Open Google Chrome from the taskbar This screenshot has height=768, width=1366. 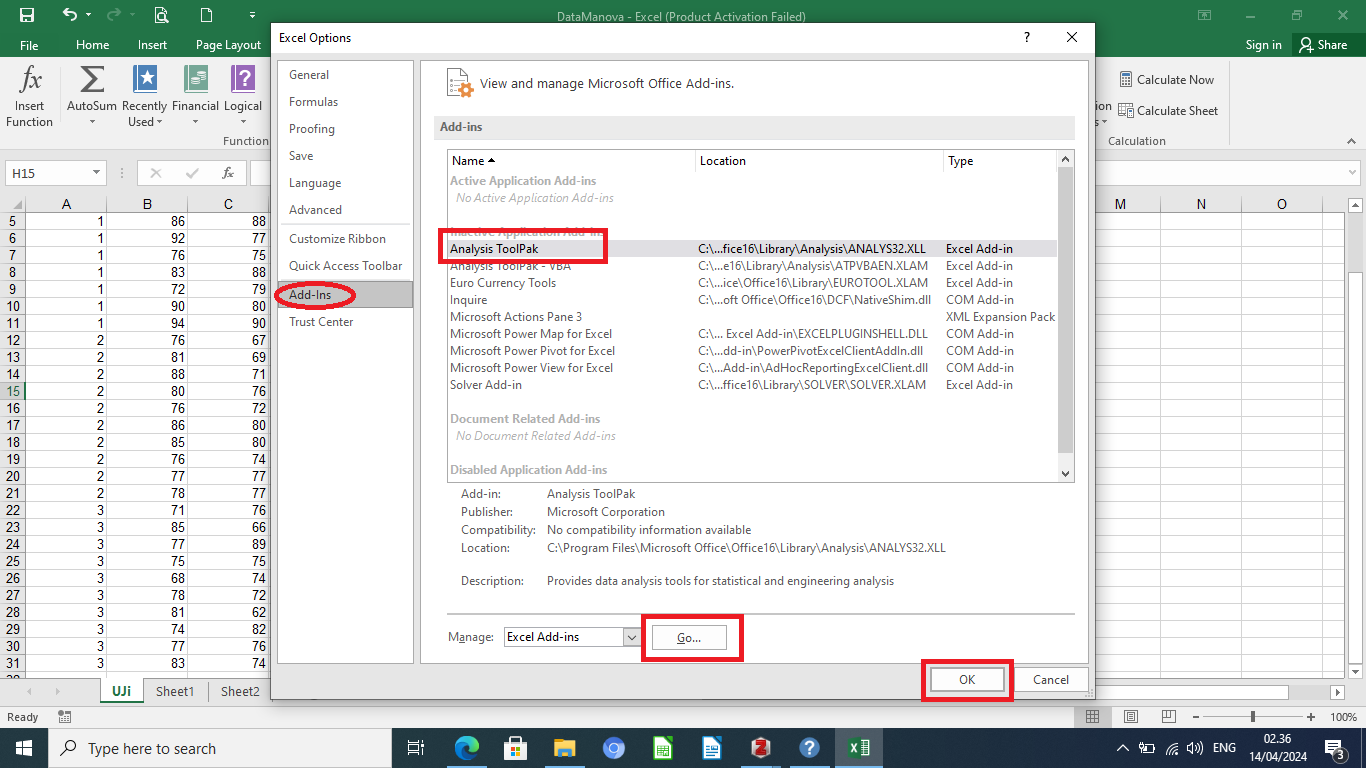tap(613, 748)
